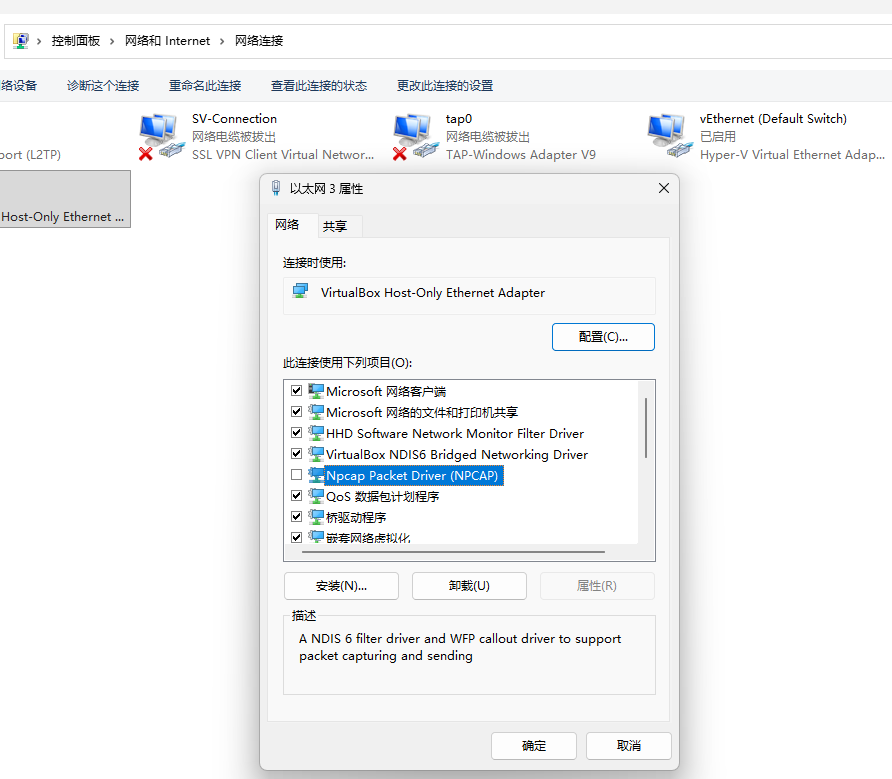Image resolution: width=892 pixels, height=779 pixels.
Task: Click the Control Panel icon in address bar
Action: tap(20, 41)
